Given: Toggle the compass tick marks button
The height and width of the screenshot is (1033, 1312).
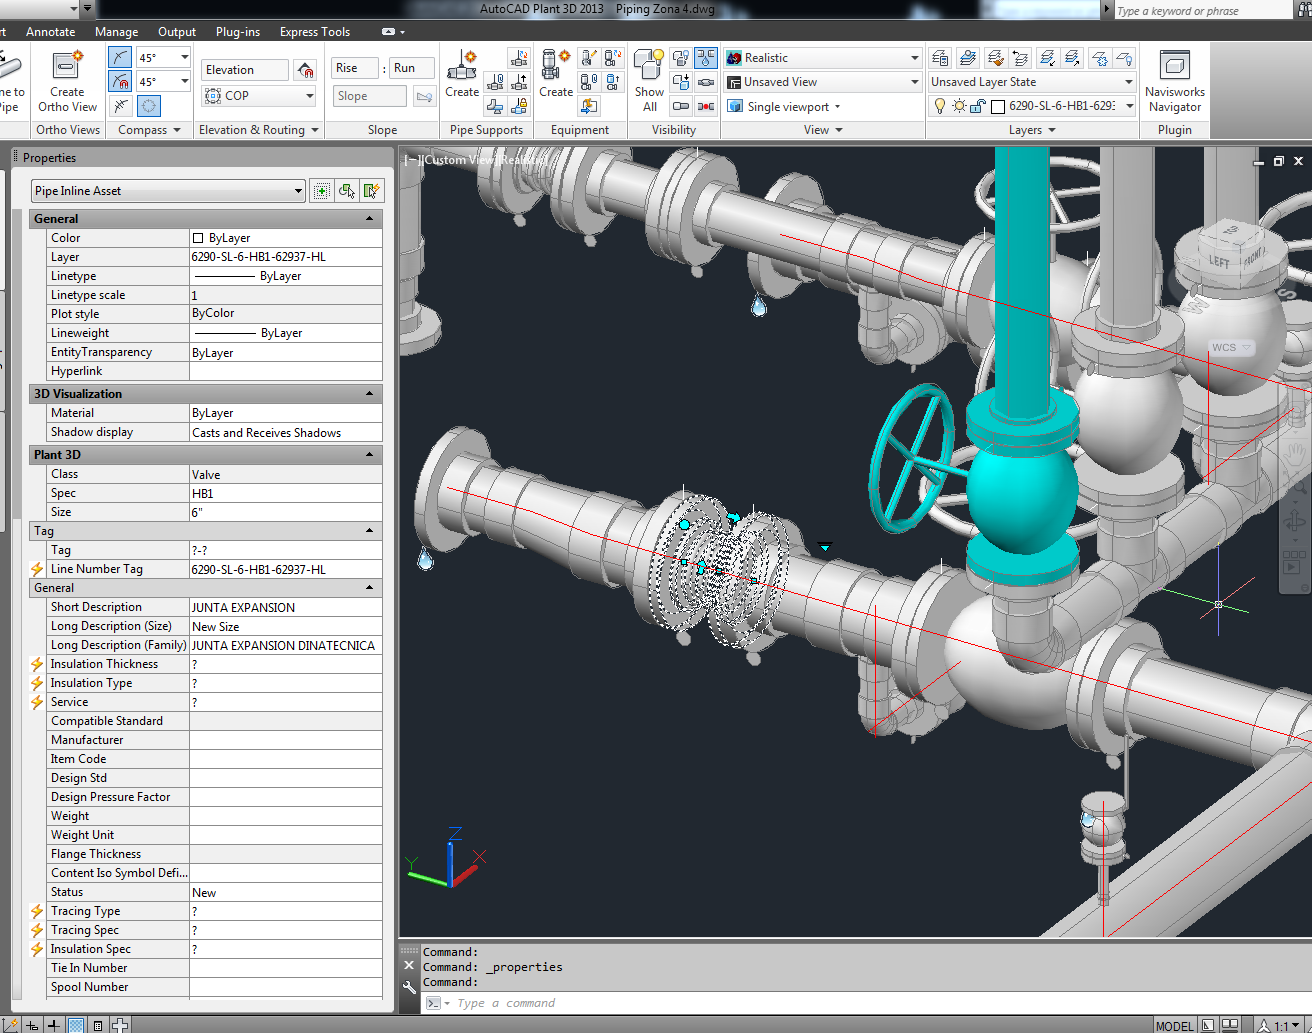Looking at the screenshot, I should coord(120,106).
